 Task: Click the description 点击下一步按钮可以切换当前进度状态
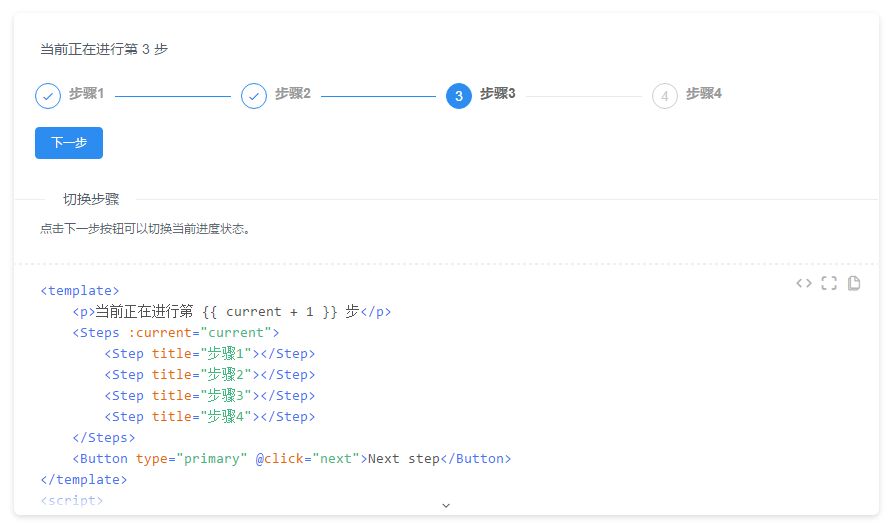pos(145,229)
